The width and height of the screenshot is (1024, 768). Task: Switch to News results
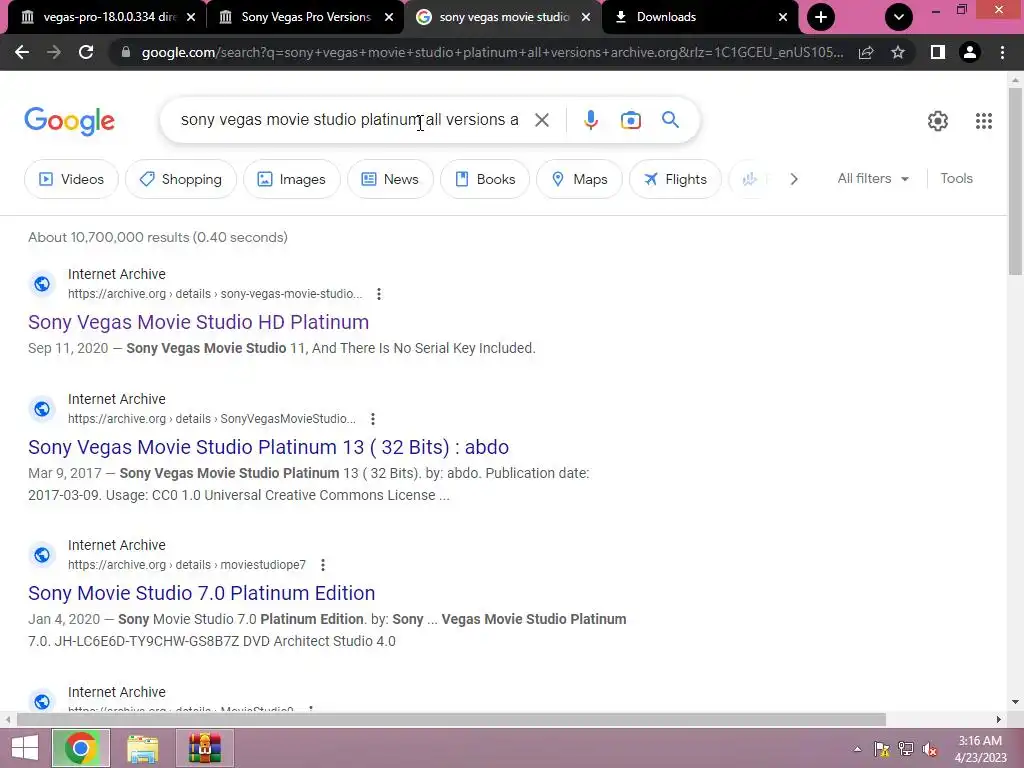(x=390, y=179)
